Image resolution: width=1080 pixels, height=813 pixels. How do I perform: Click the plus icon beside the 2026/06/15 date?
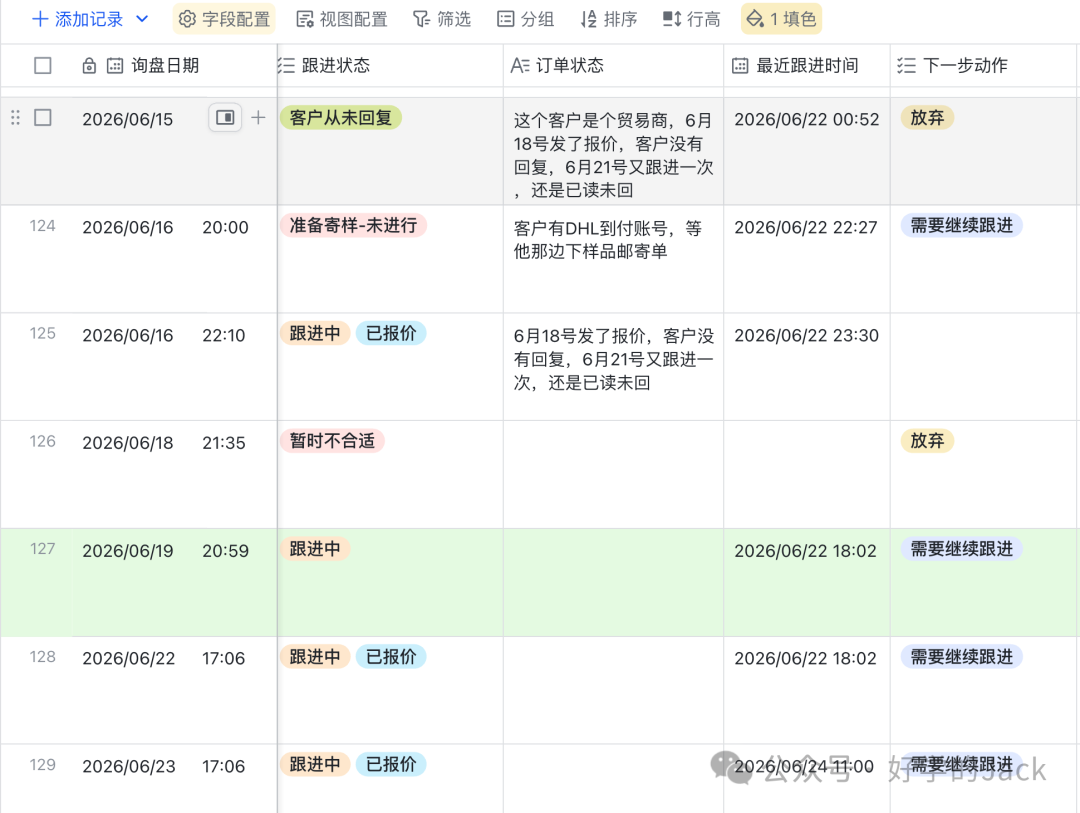tap(258, 118)
